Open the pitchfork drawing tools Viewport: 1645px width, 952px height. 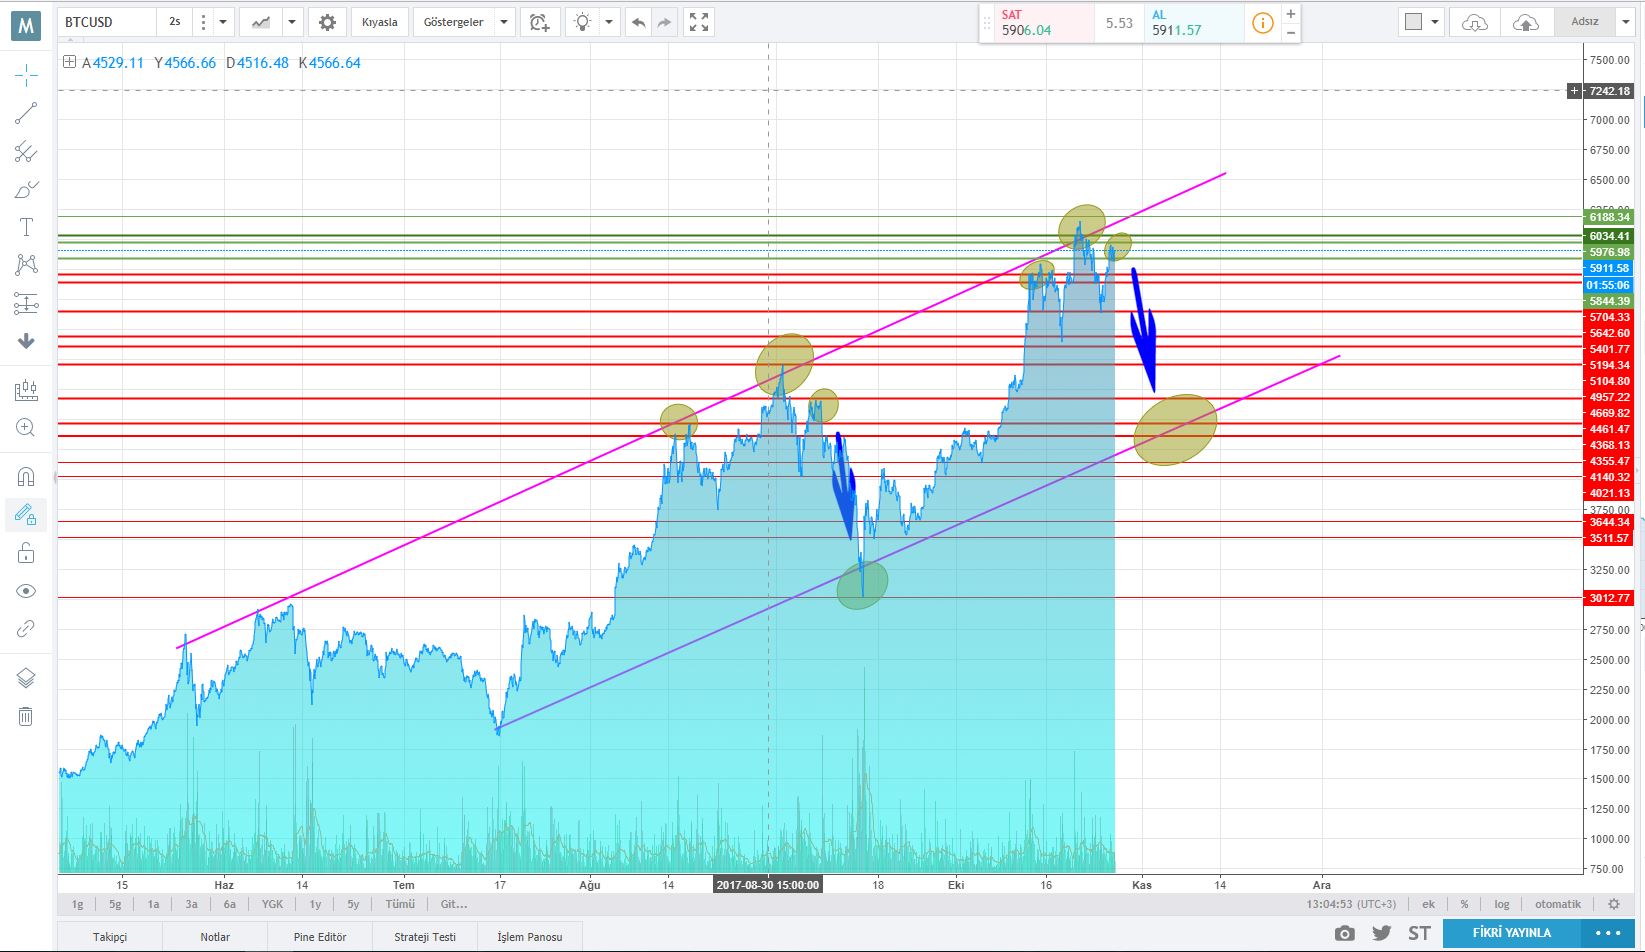tap(26, 152)
